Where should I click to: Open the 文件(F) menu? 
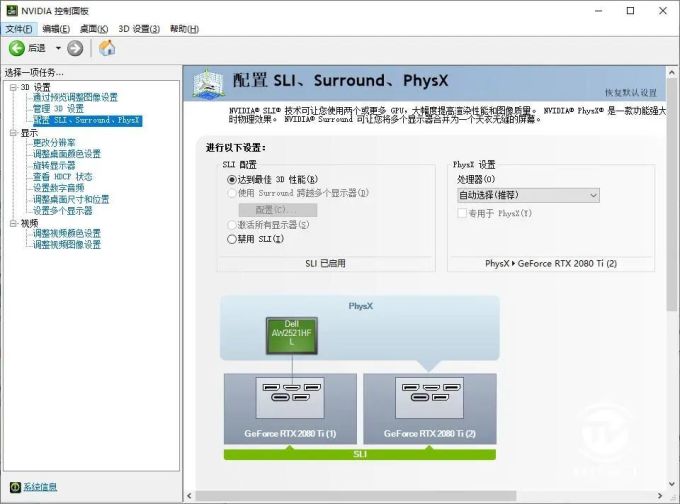click(19, 29)
